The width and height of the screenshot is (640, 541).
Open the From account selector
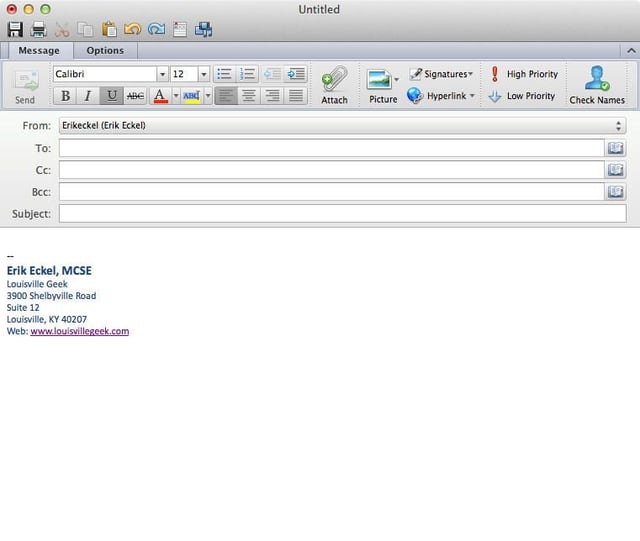click(342, 125)
